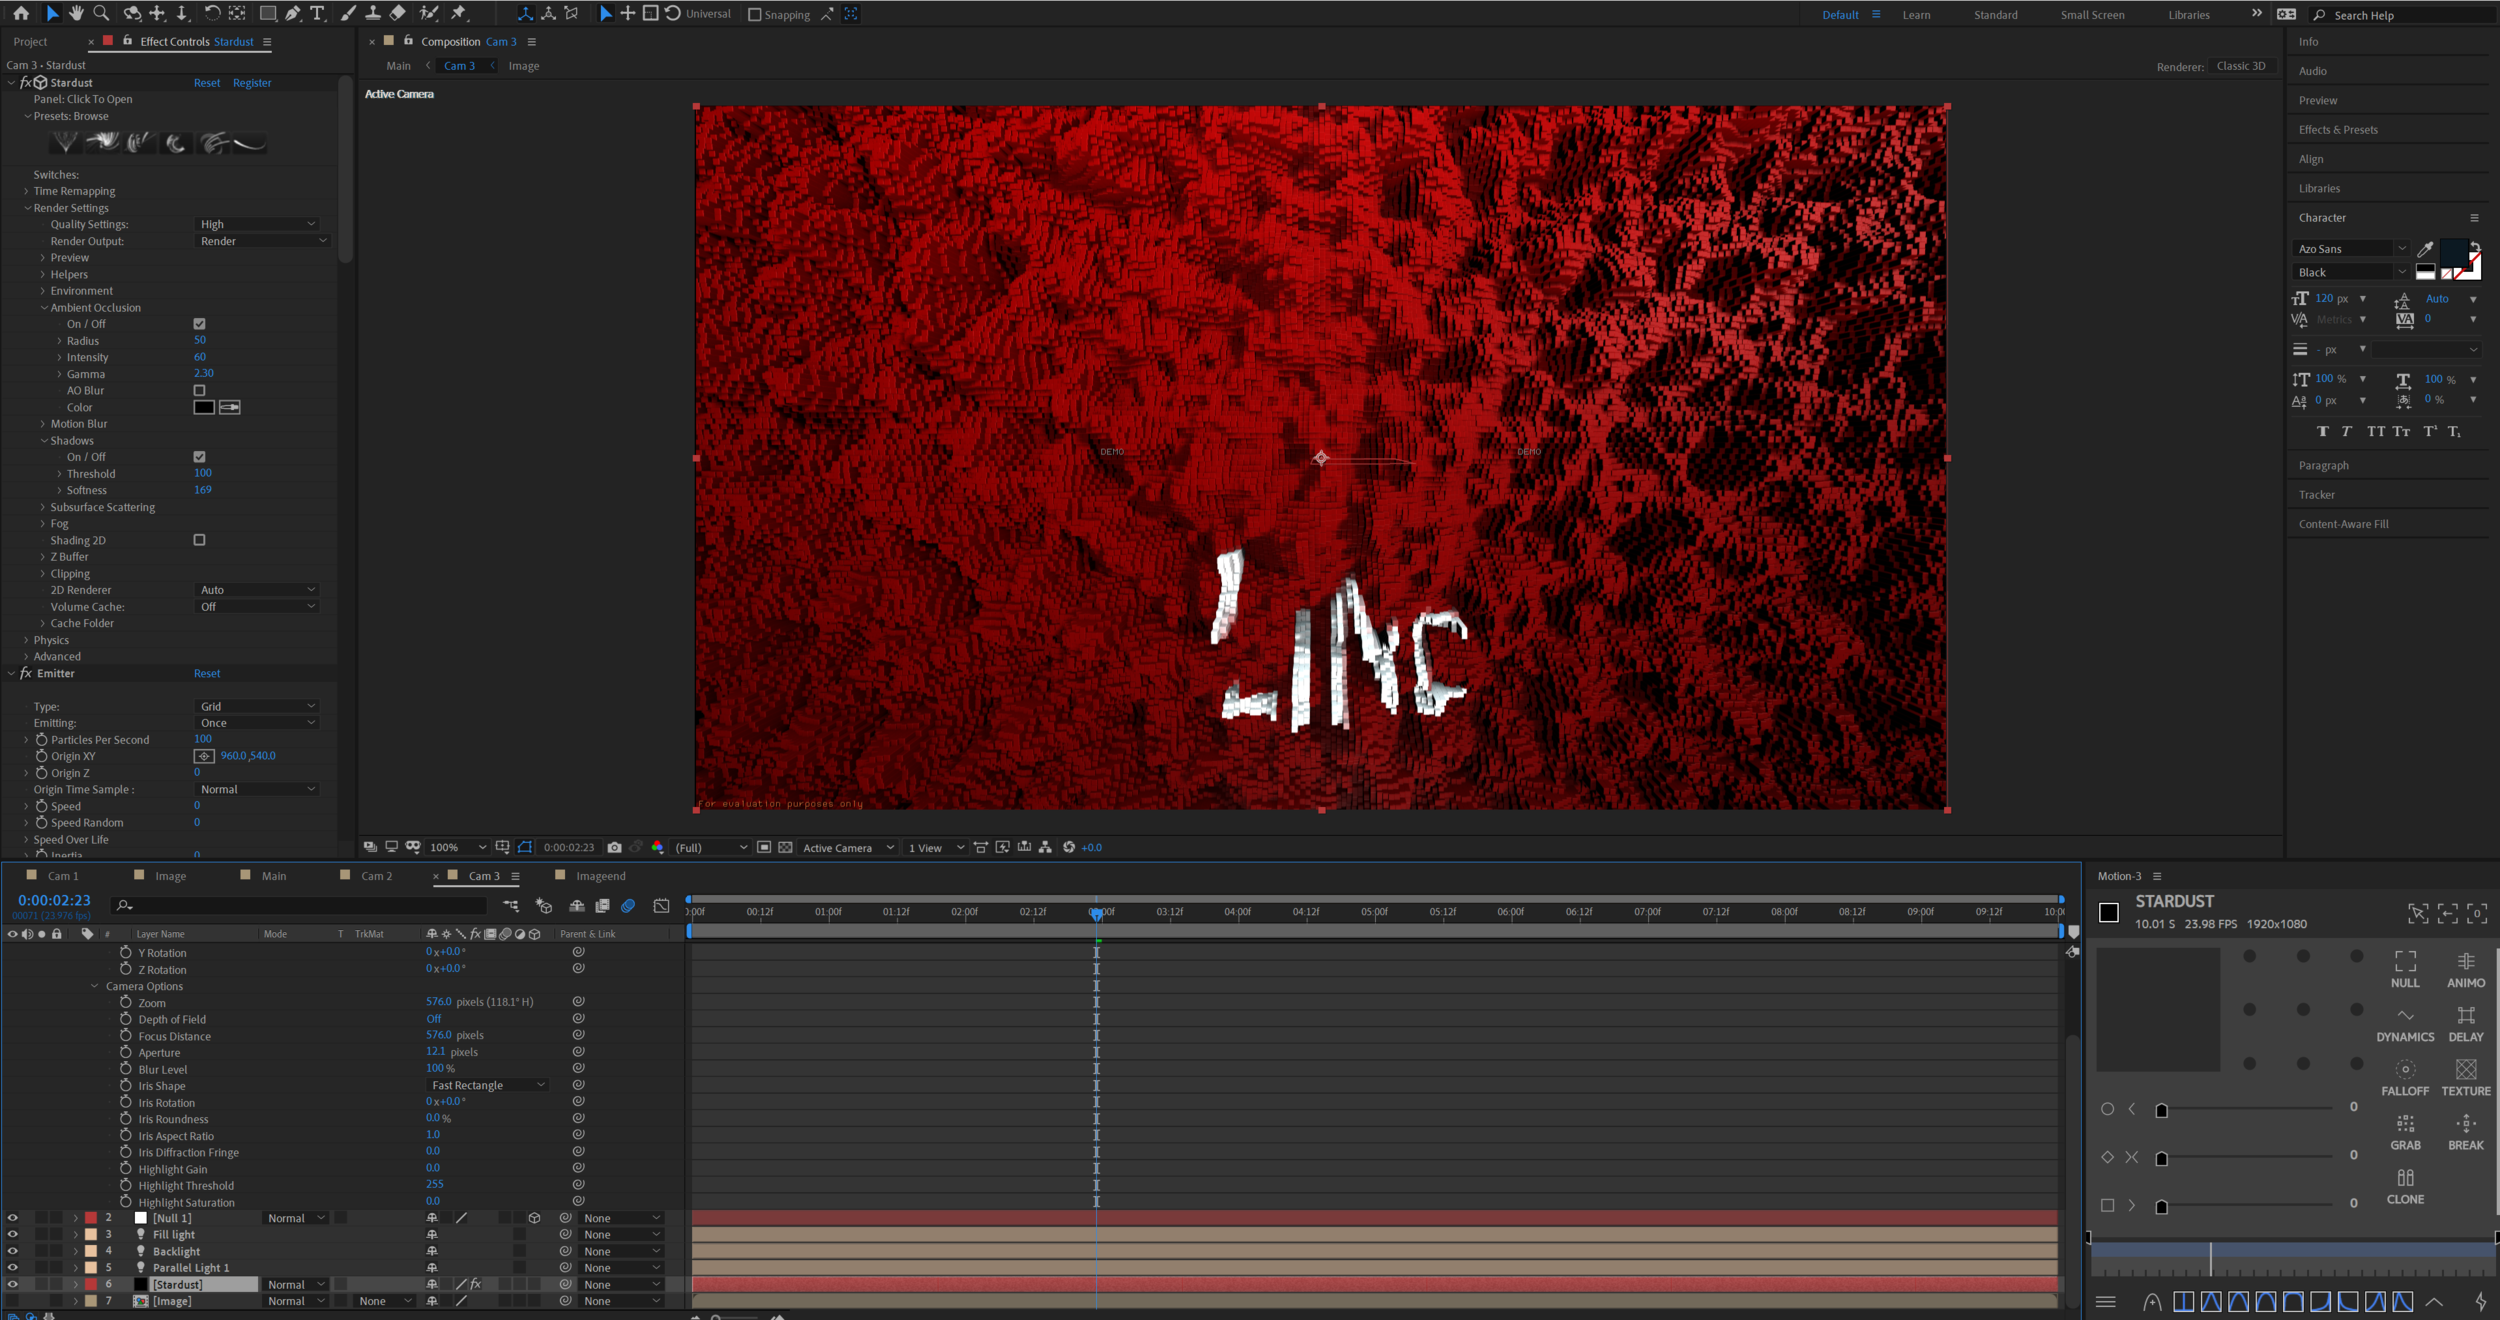Image resolution: width=2500 pixels, height=1320 pixels.
Task: Select the Zoom magnifier tool
Action: [101, 13]
